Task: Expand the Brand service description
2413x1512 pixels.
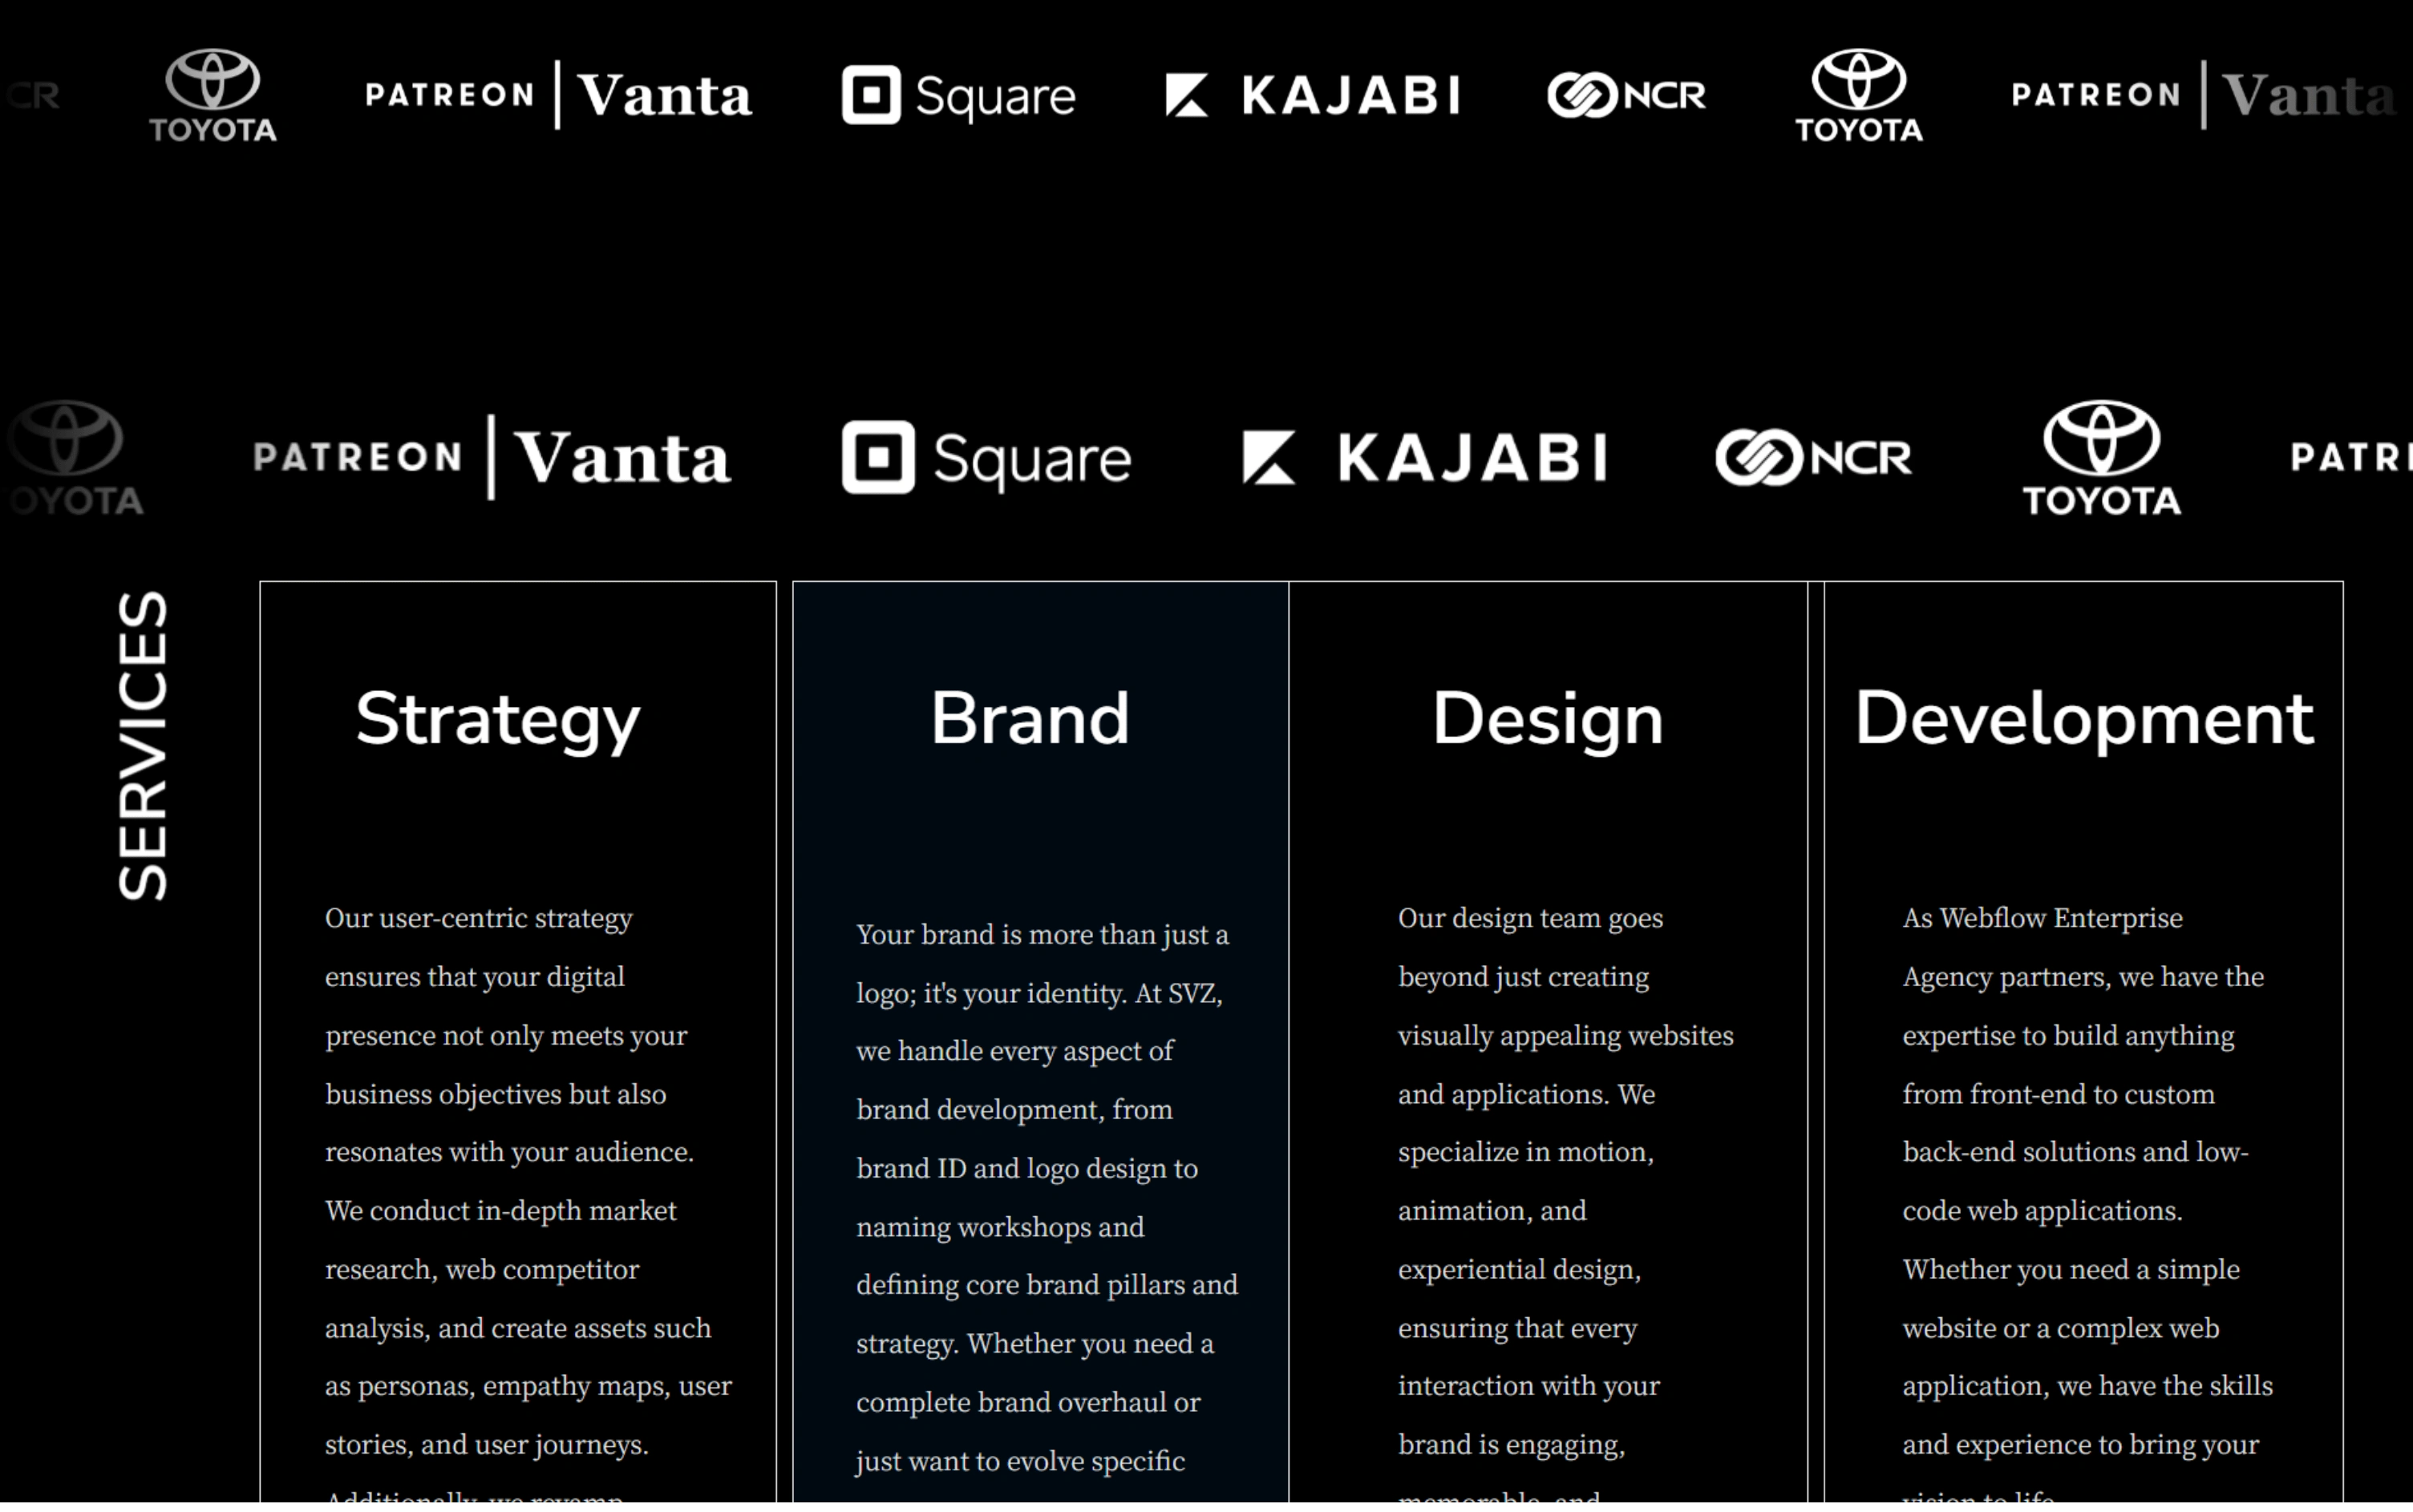Action: (x=1030, y=716)
